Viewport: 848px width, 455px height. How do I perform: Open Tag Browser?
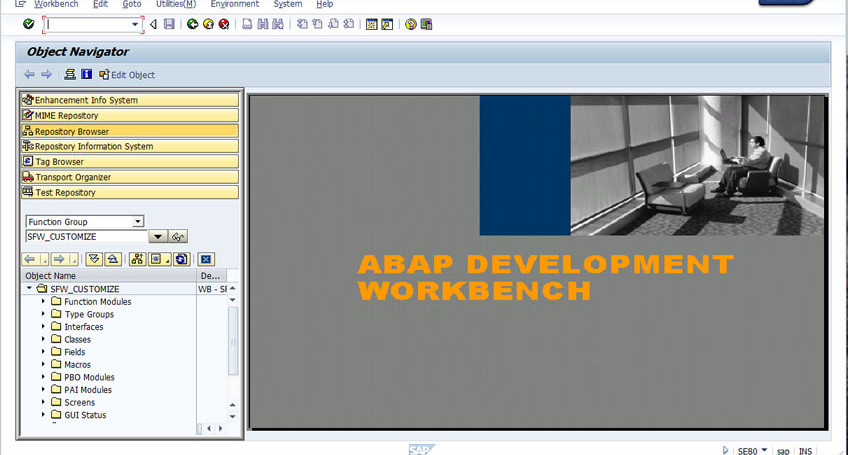[130, 161]
